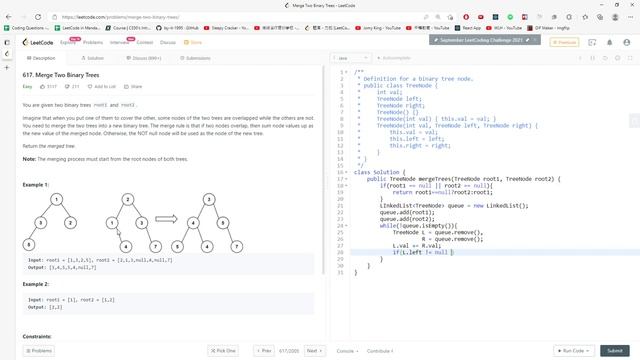This screenshot has height=360, width=640.
Task: Open the GitHub bookmark
Action: tap(178, 28)
